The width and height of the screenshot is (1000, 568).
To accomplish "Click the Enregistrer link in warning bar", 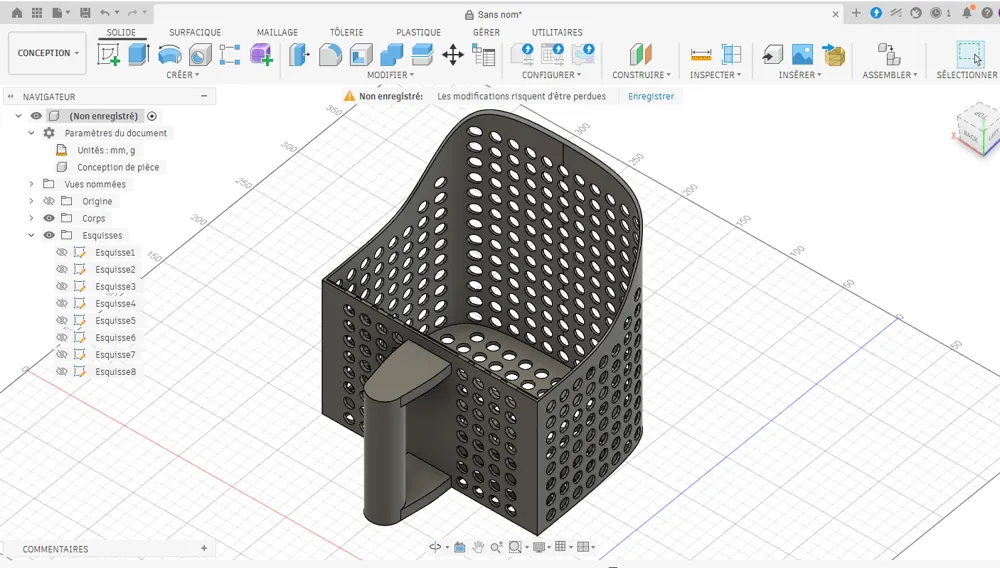I will tap(651, 96).
